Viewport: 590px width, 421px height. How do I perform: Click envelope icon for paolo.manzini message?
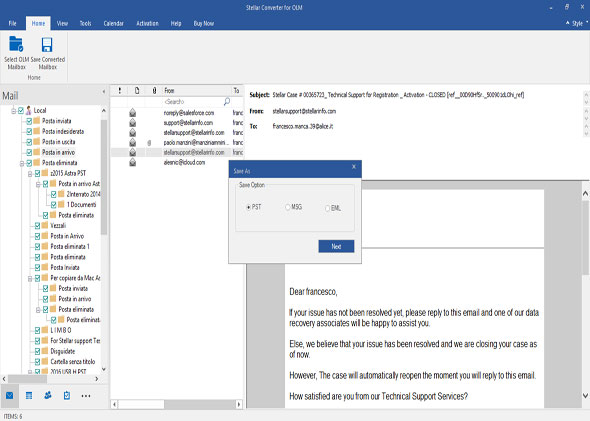(132, 143)
